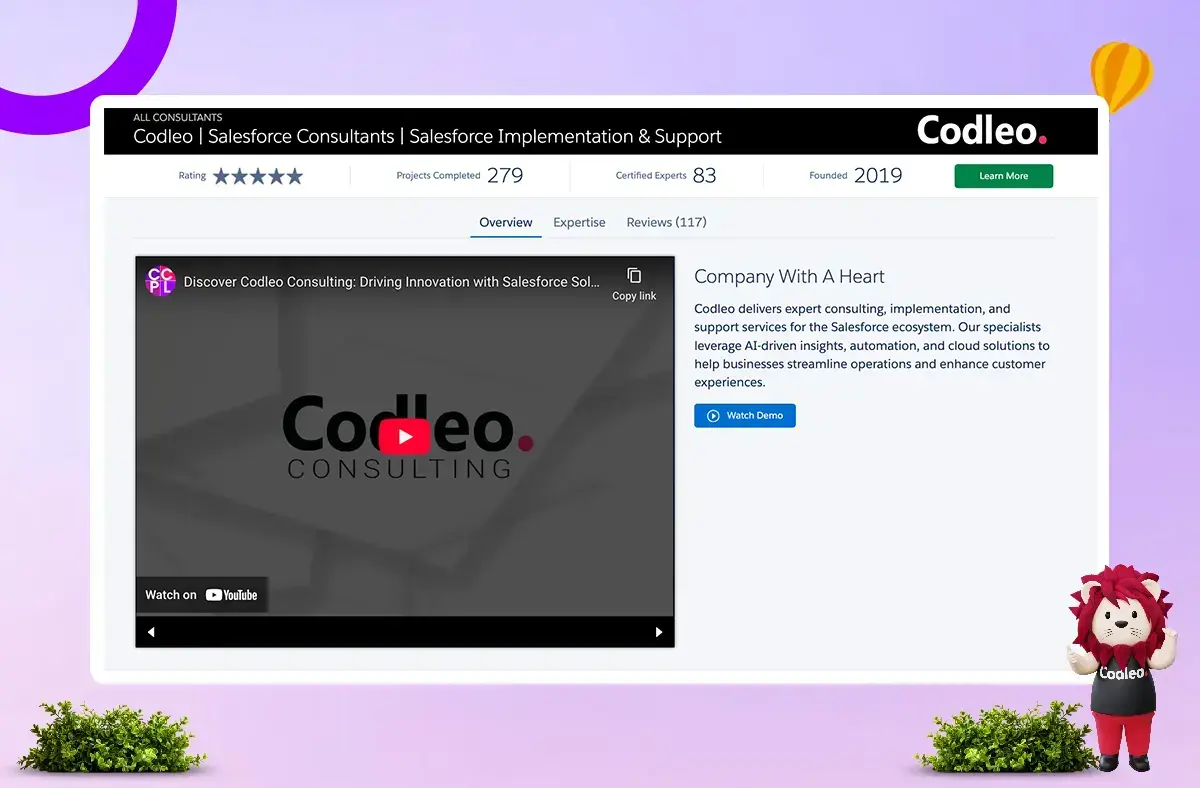Open the ALL CONSULTANTS breadcrumb link

177,117
